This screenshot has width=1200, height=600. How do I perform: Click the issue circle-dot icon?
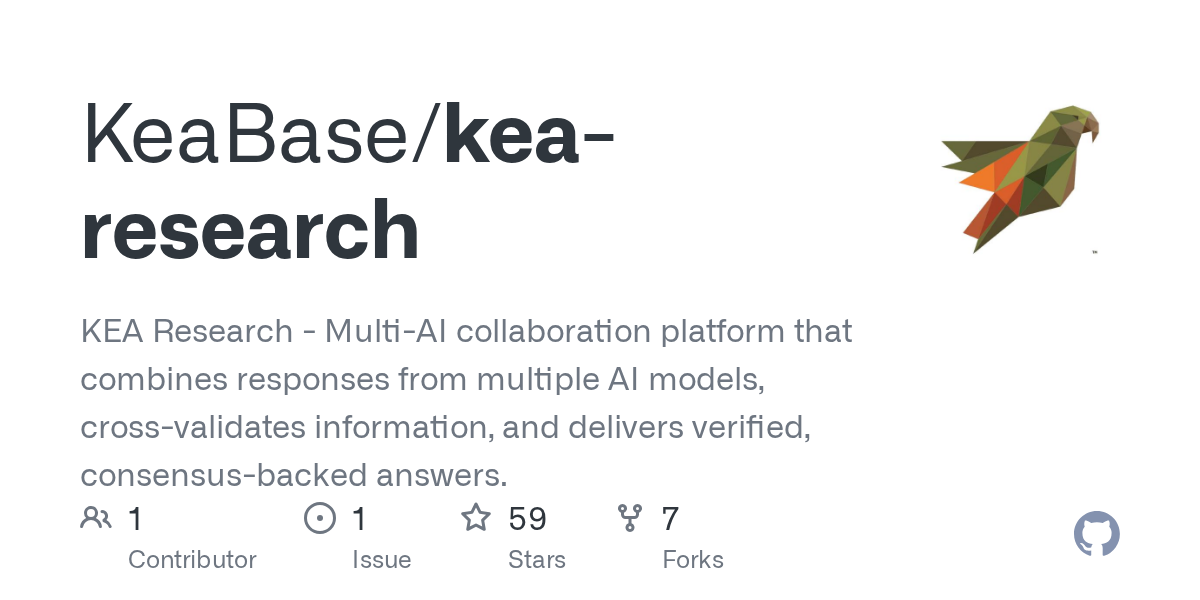point(320,518)
